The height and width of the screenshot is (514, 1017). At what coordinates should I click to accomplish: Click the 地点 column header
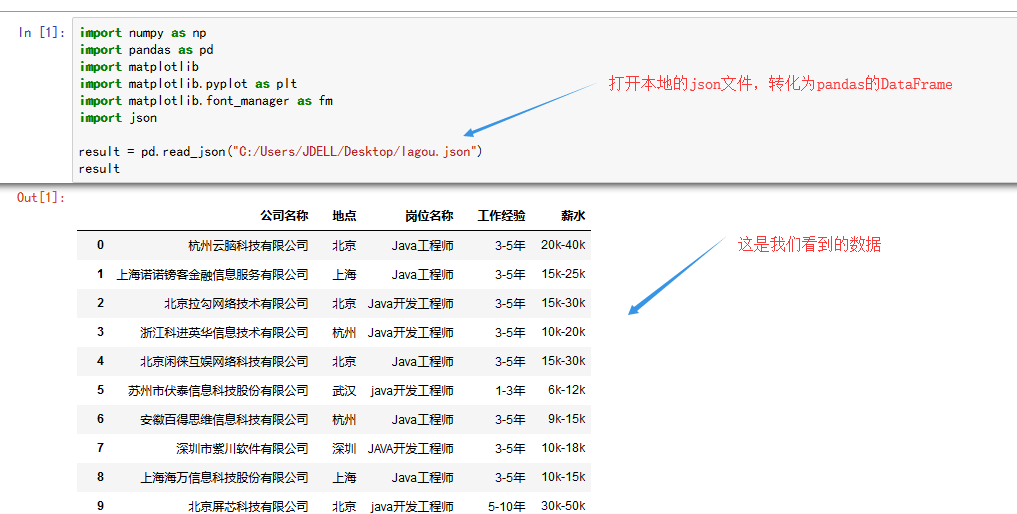344,216
